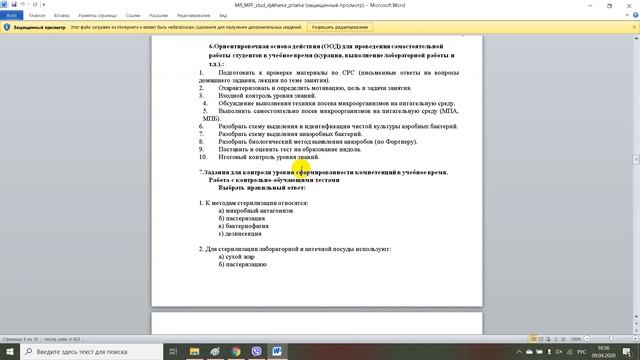Click the network signal tray icon
This screenshot has width=640, height=360.
click(569, 352)
